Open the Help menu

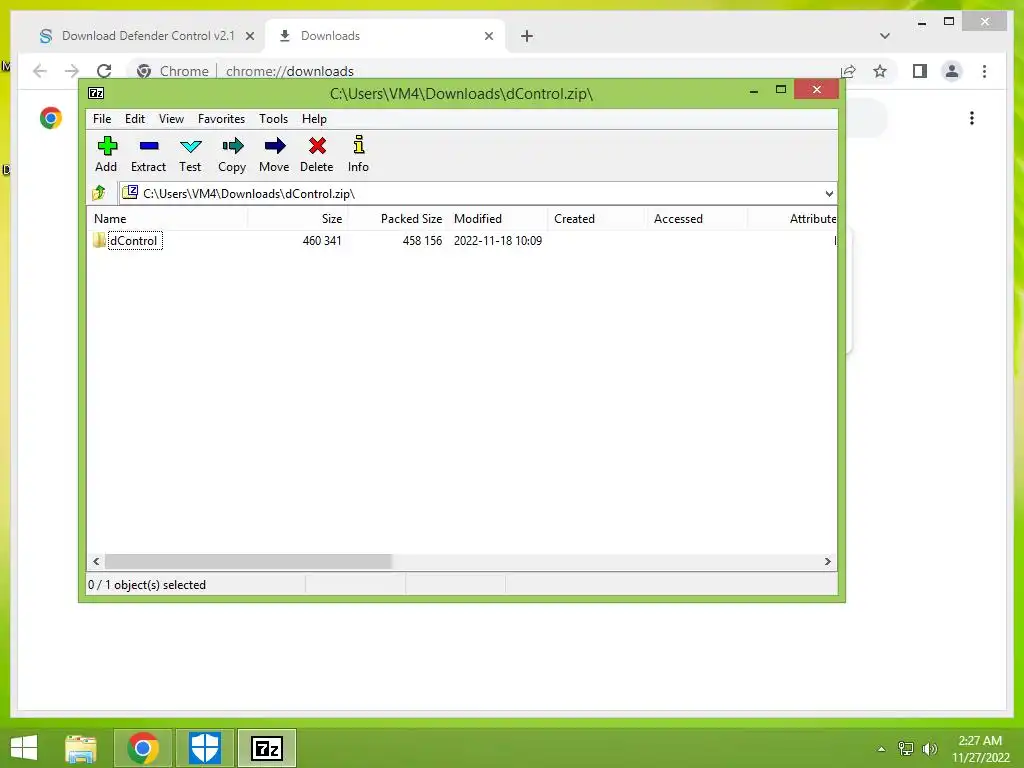click(x=314, y=119)
